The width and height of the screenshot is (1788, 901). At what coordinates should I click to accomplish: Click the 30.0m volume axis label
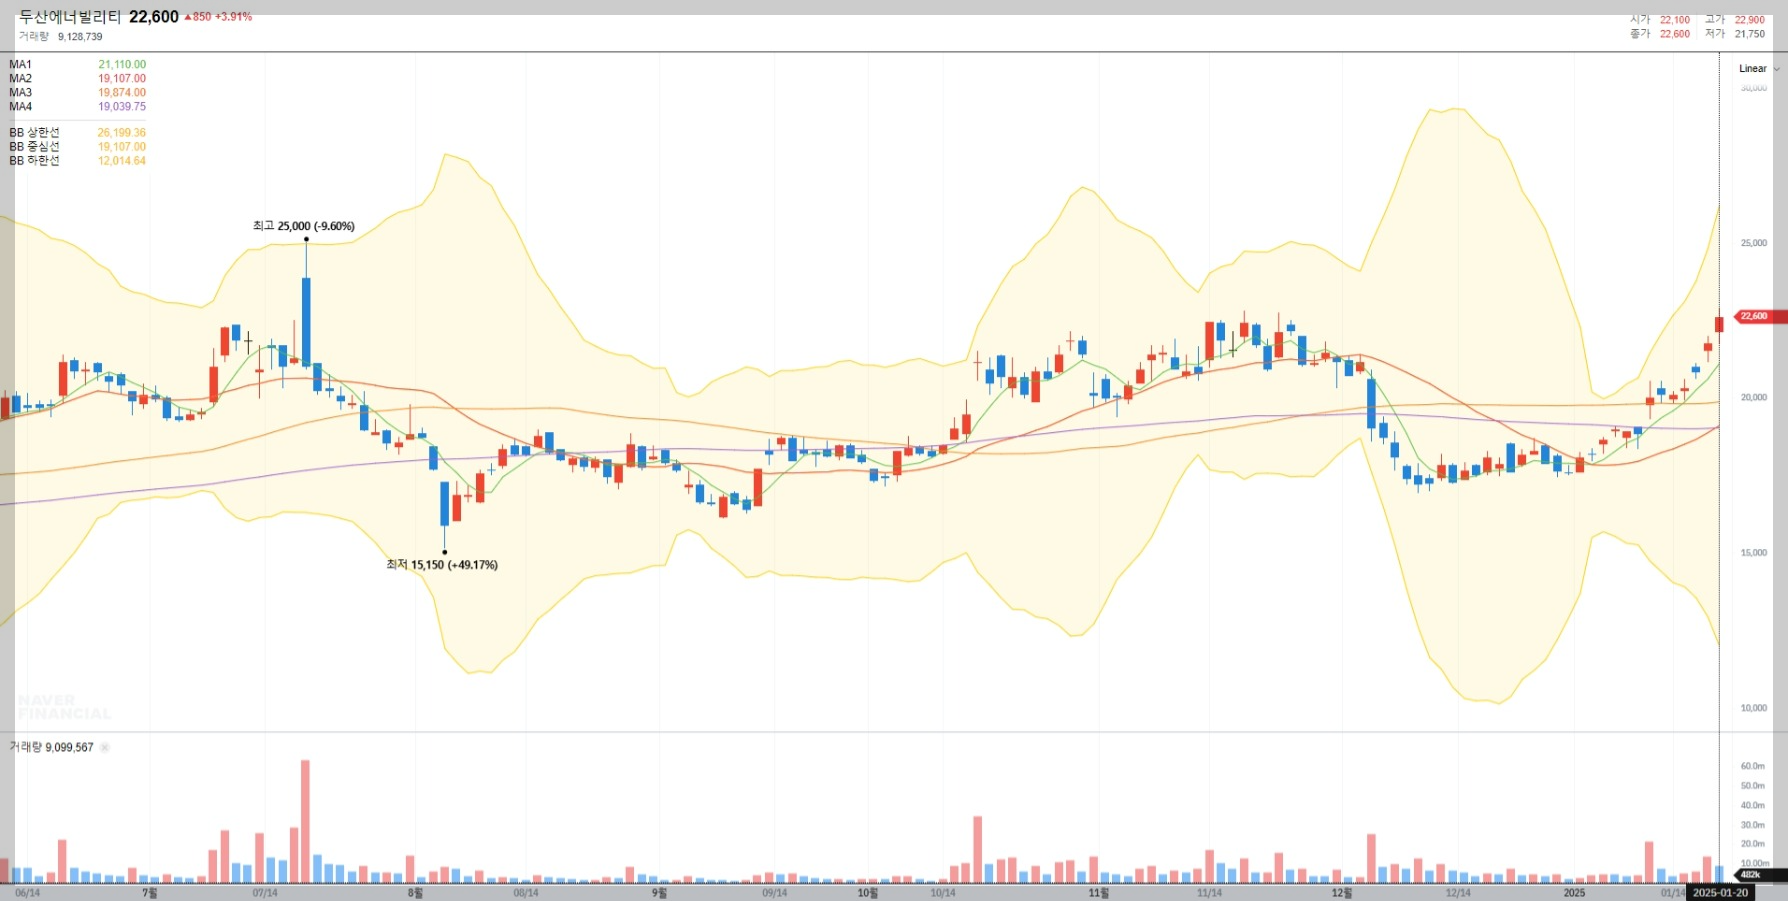(1753, 825)
